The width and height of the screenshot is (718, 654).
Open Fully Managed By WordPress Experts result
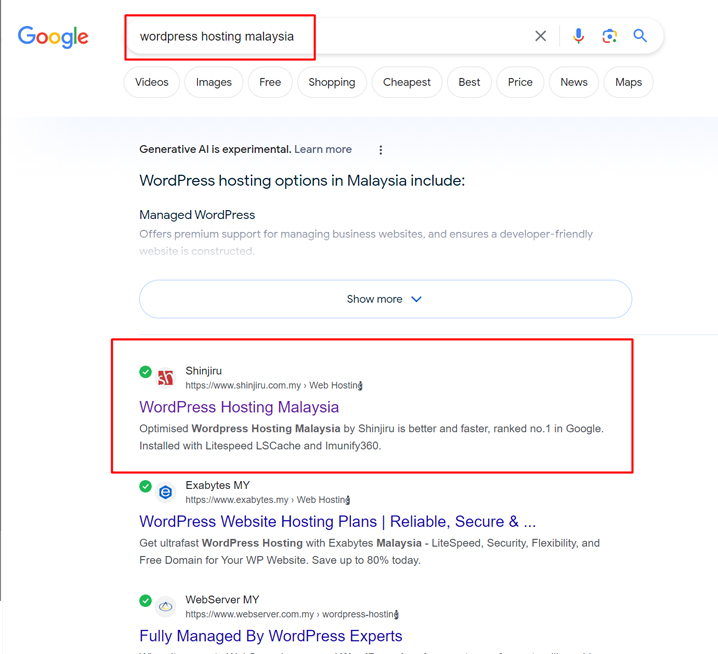(271, 636)
